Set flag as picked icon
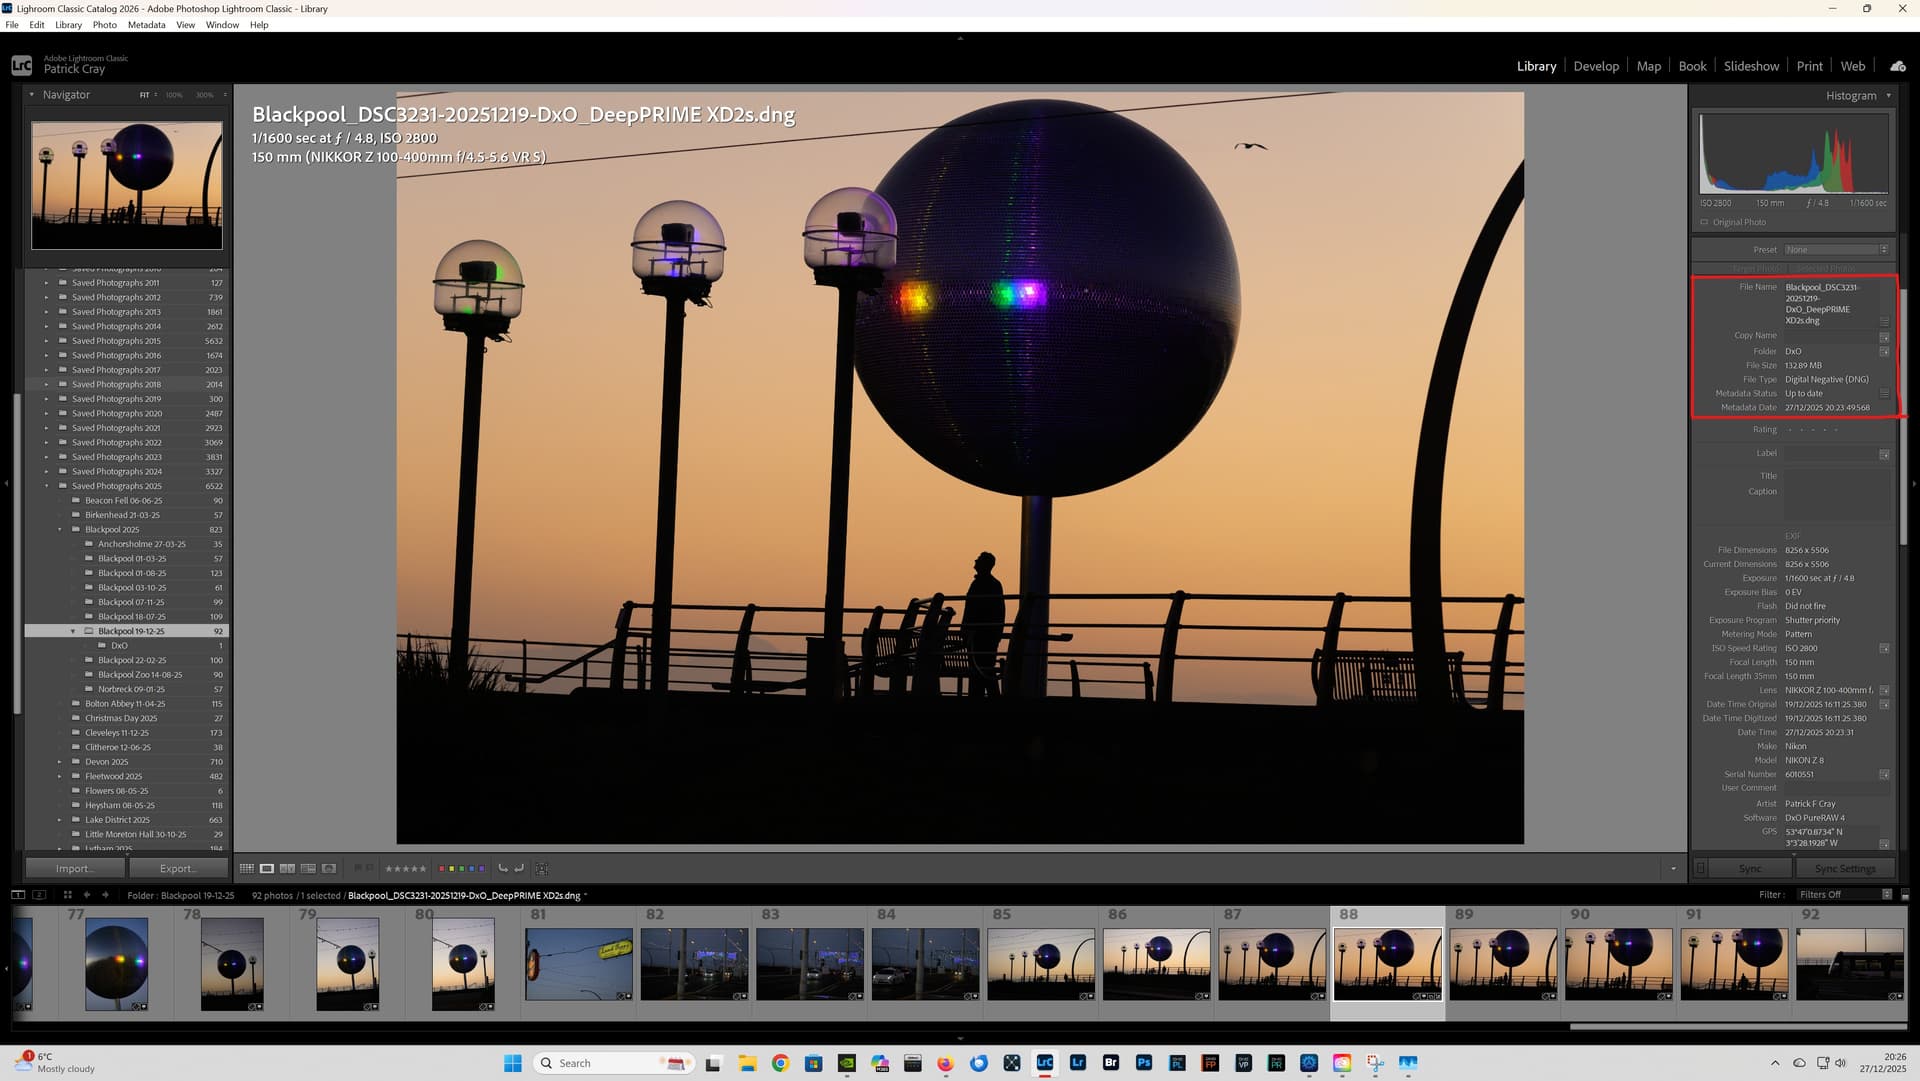 [357, 868]
